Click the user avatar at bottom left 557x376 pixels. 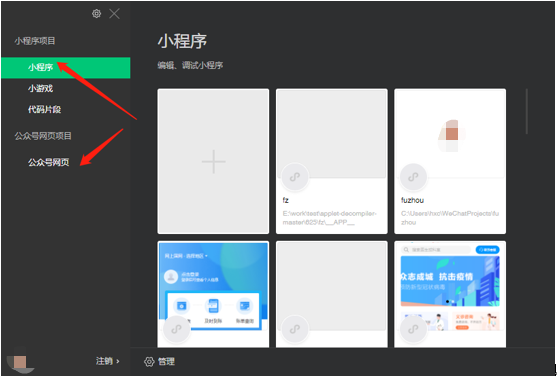[x=20, y=362]
